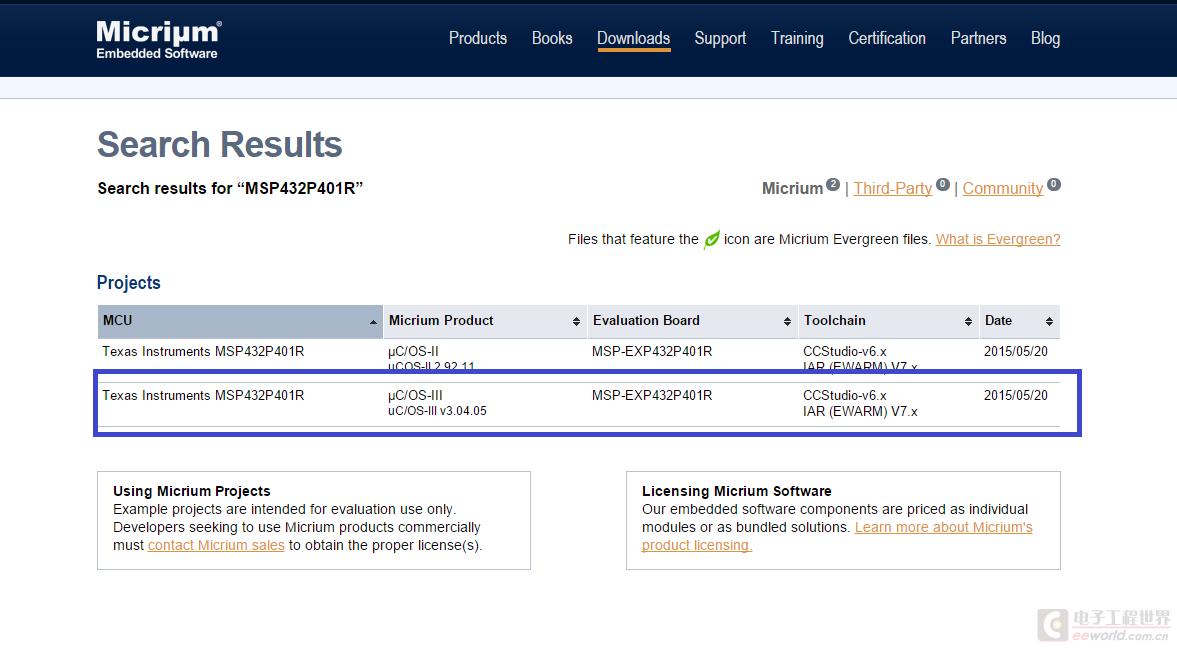Click the Date column sort arrows

1049,321
